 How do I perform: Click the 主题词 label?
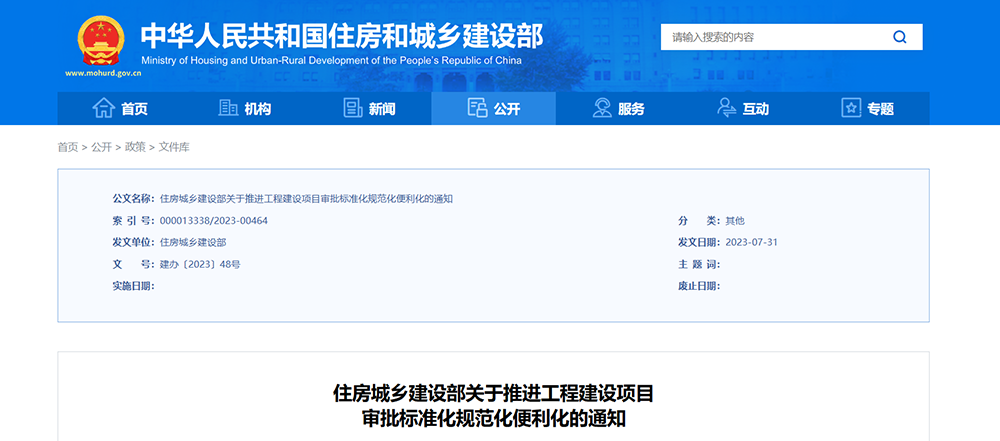[x=700, y=264]
